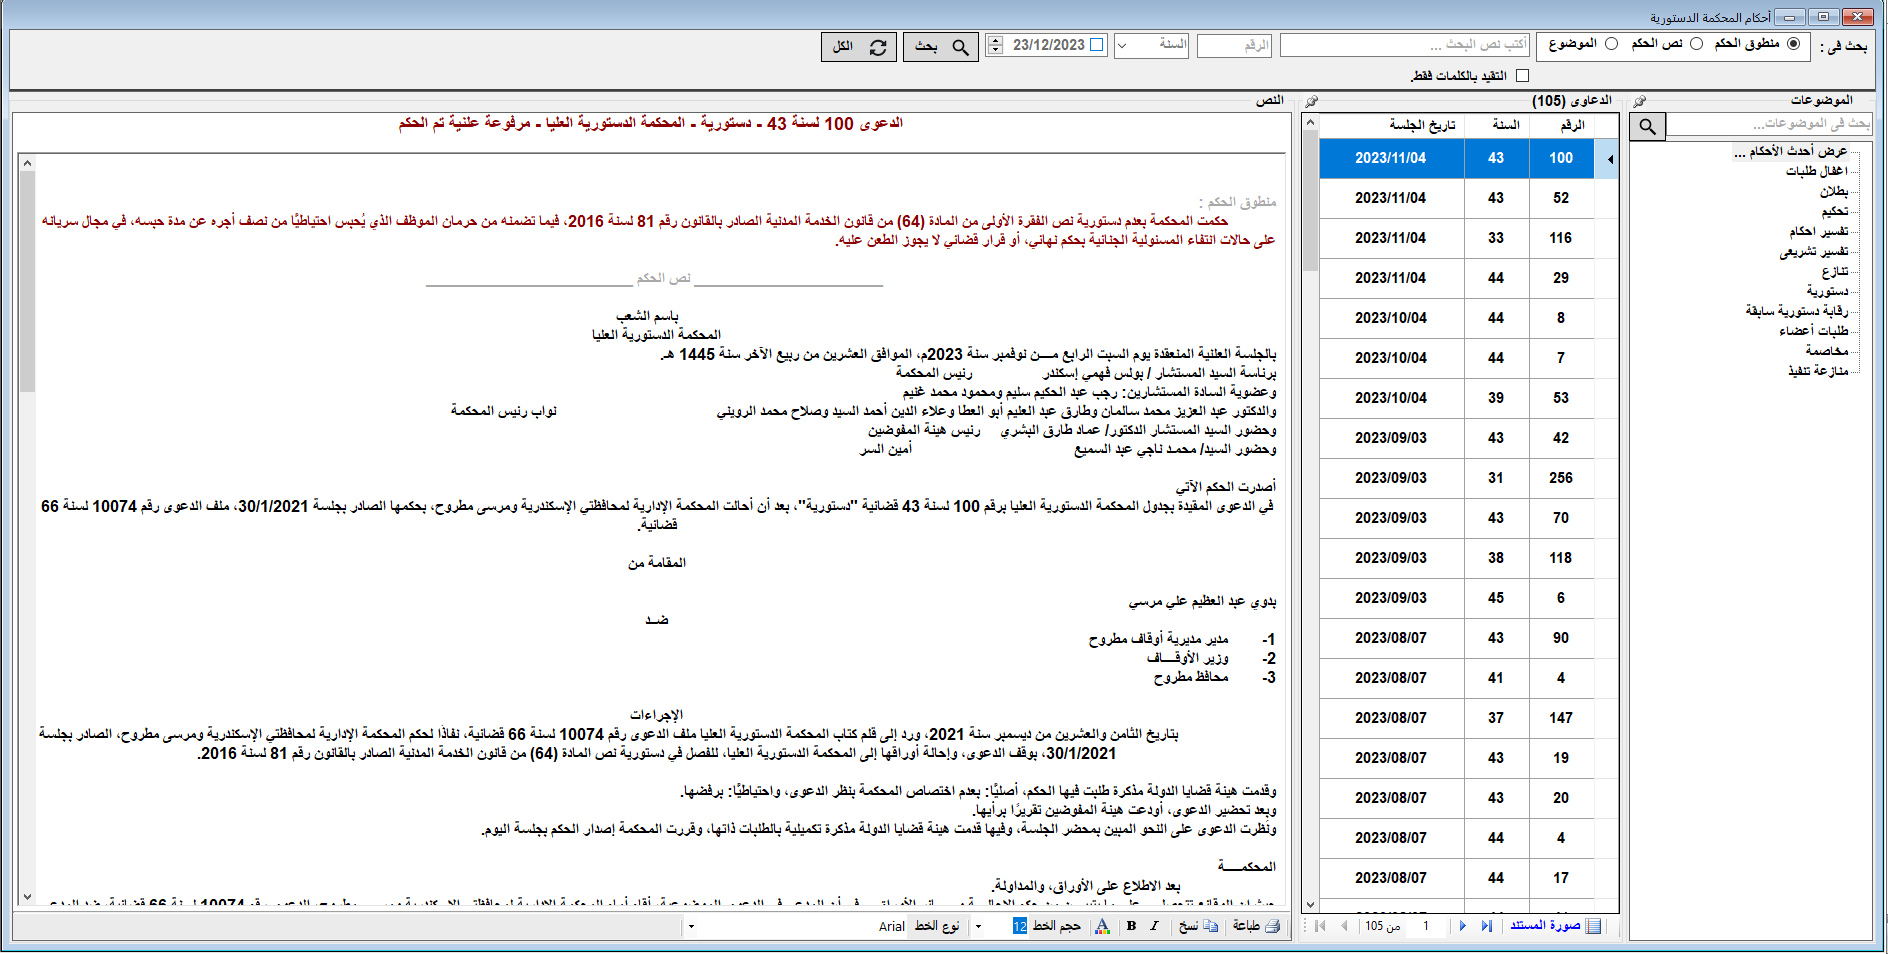Select topic تحكيم in tree
This screenshot has height=954, width=1888.
pos(1835,211)
